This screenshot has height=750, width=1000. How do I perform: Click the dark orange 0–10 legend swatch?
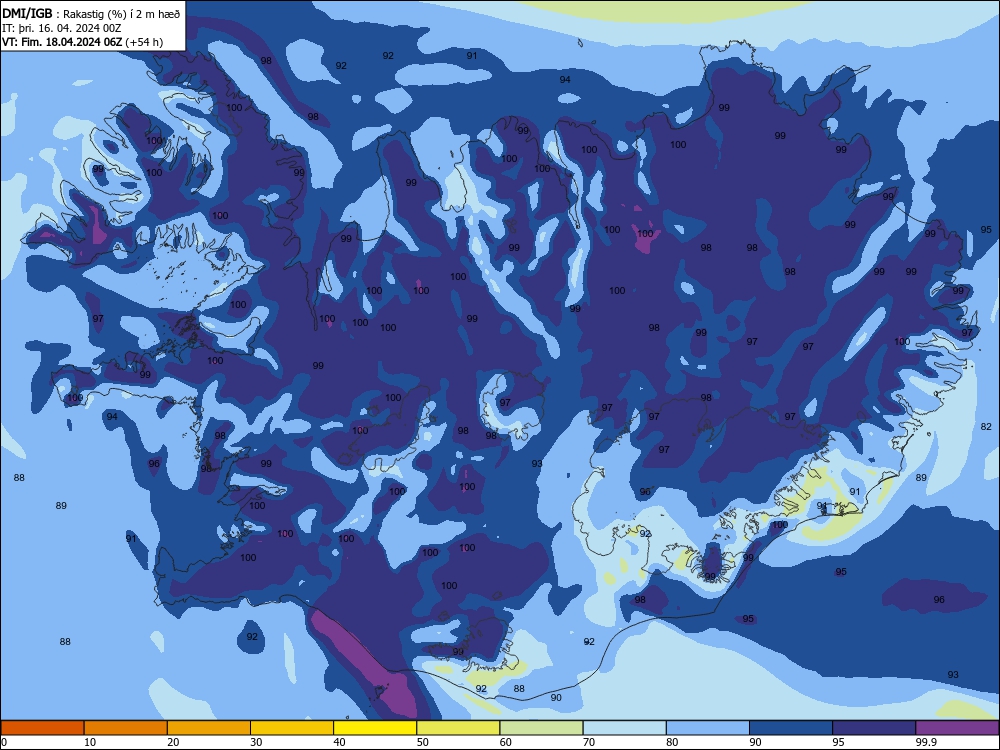pyautogui.click(x=42, y=728)
